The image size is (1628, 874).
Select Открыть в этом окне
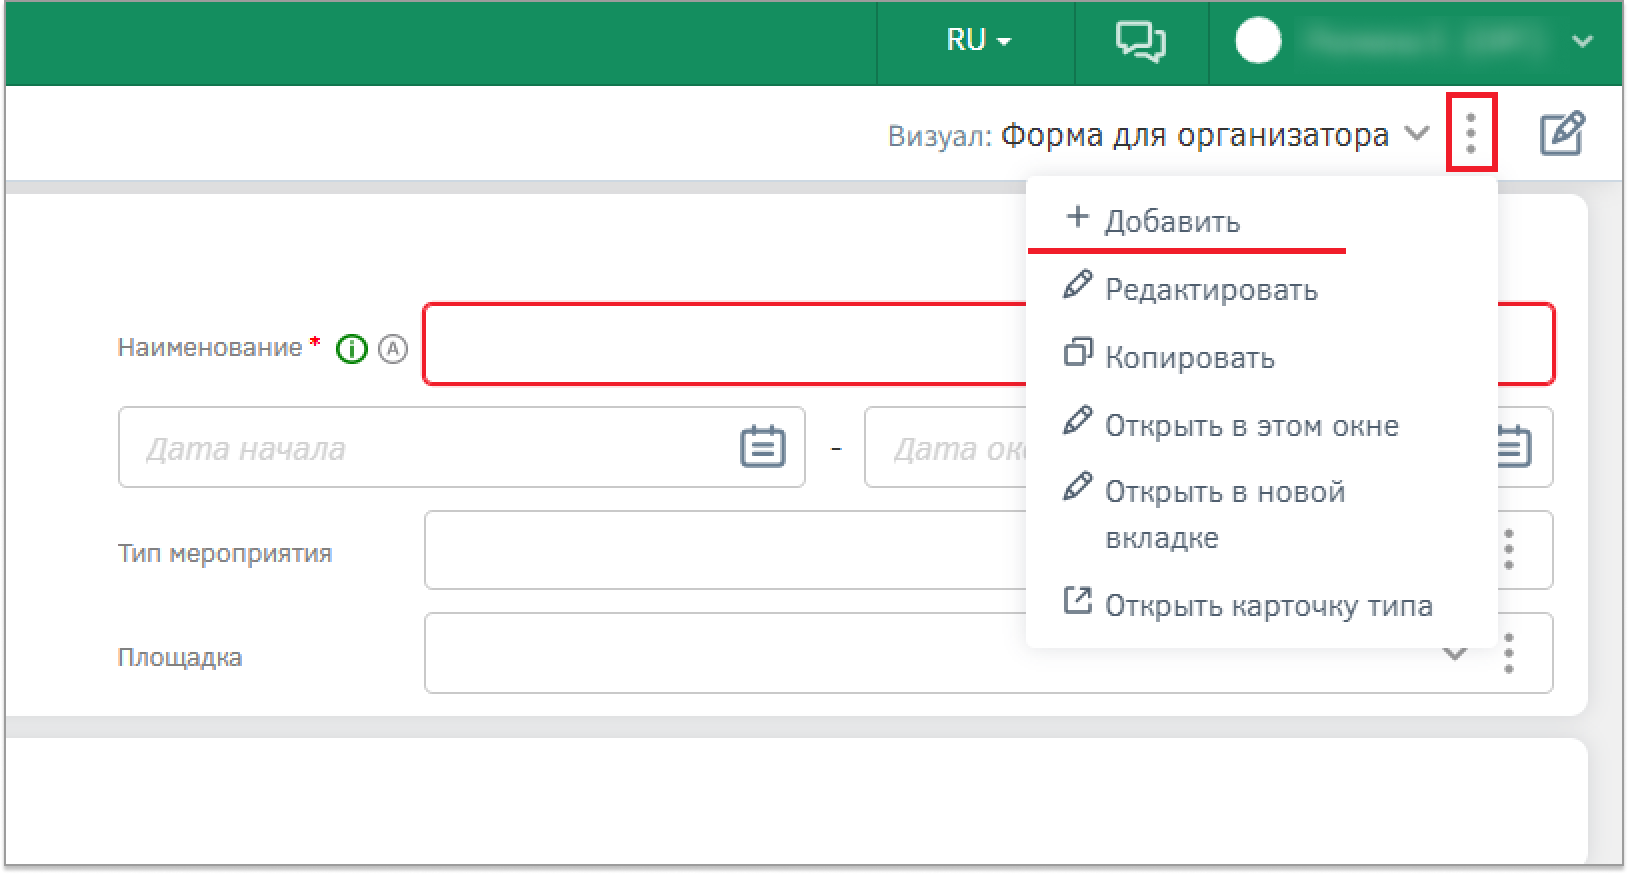click(x=1262, y=425)
